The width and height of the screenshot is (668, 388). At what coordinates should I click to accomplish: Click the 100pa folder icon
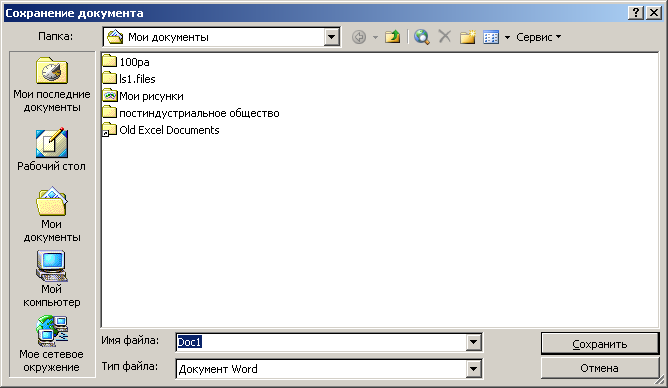pyautogui.click(x=109, y=61)
